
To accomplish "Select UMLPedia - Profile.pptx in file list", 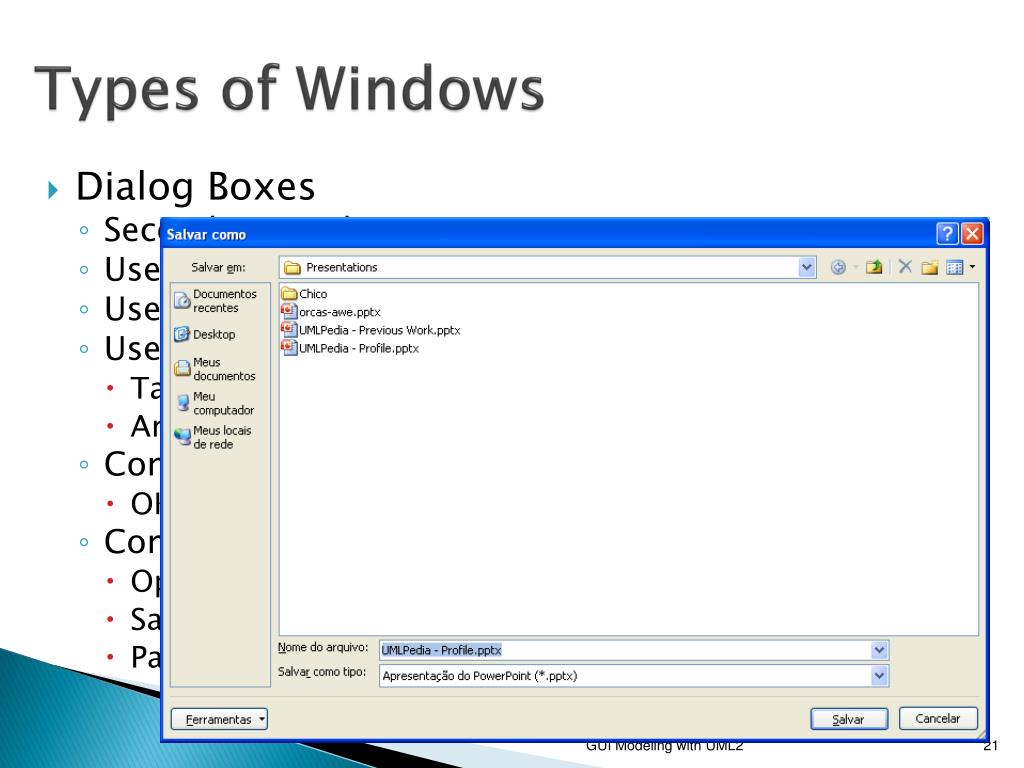I will pyautogui.click(x=350, y=349).
